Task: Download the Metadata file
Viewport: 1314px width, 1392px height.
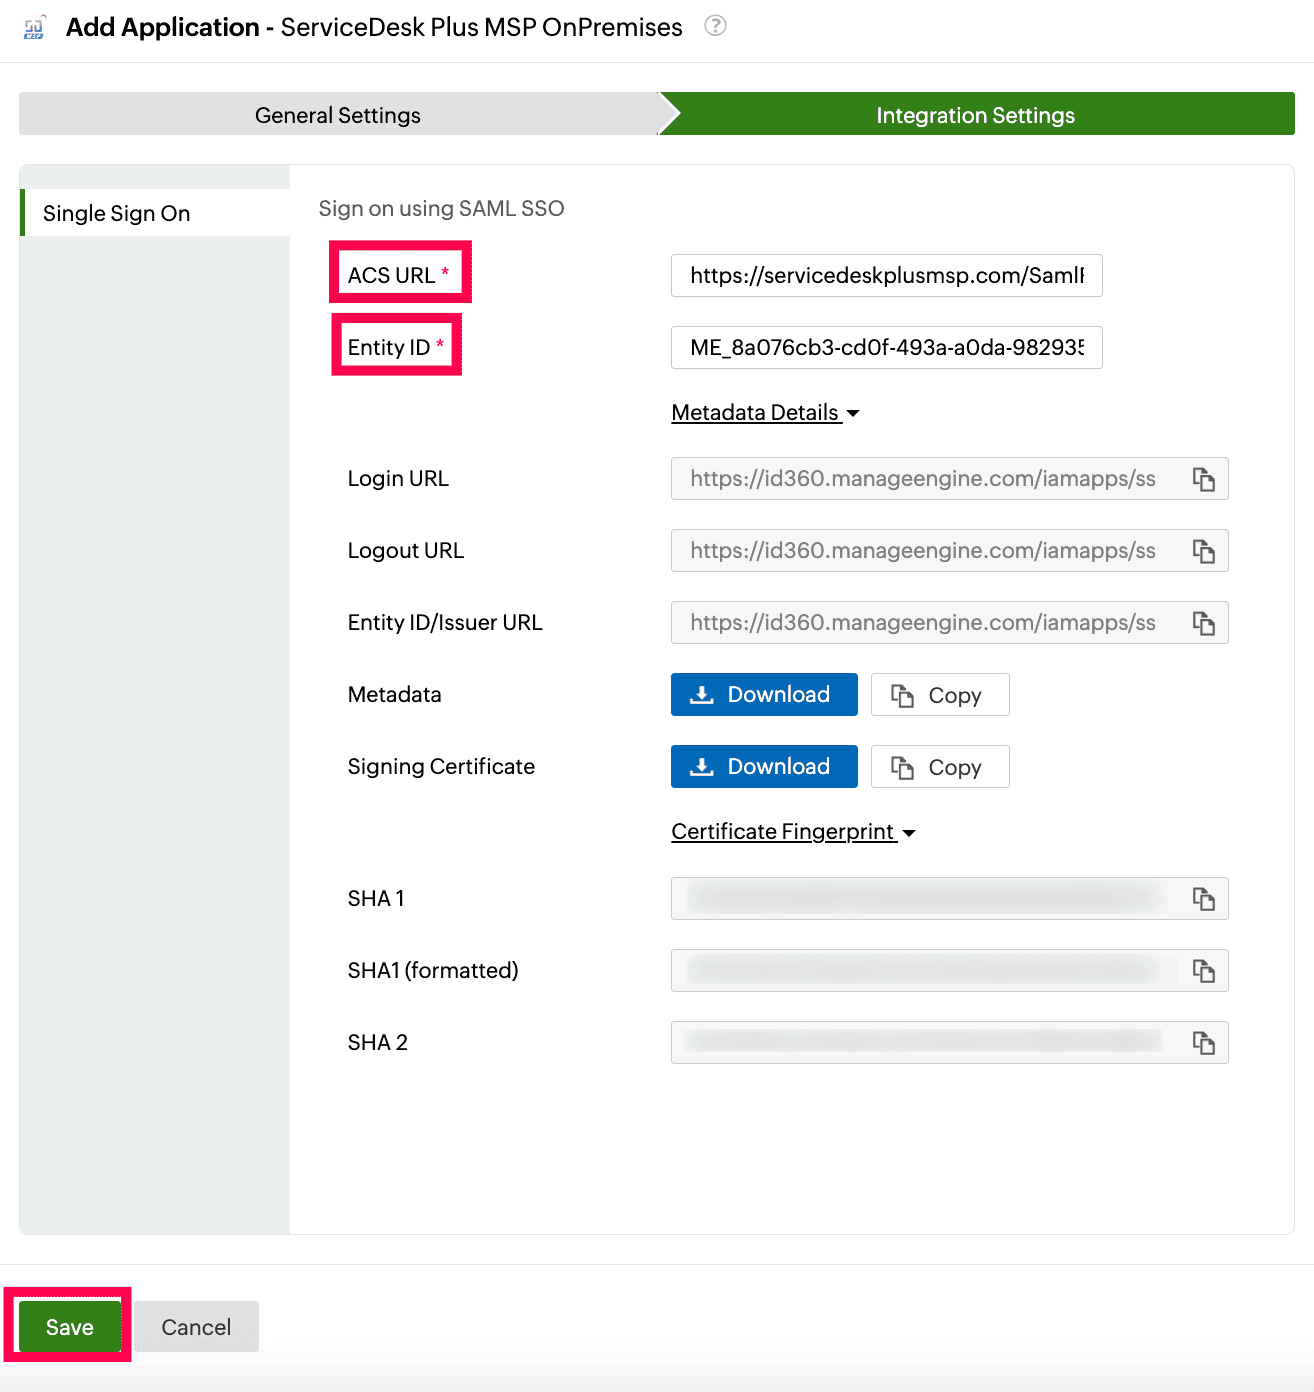Action: (x=763, y=694)
